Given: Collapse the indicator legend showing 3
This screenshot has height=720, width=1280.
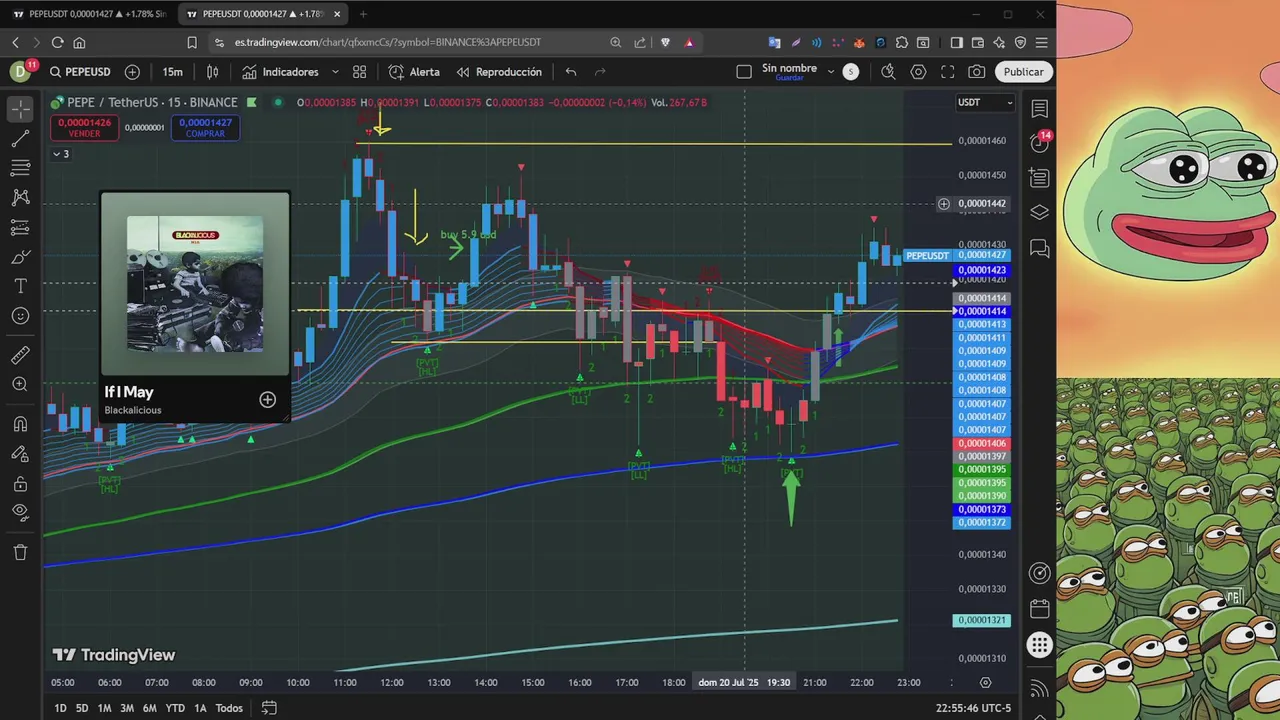Looking at the screenshot, I should [x=60, y=154].
